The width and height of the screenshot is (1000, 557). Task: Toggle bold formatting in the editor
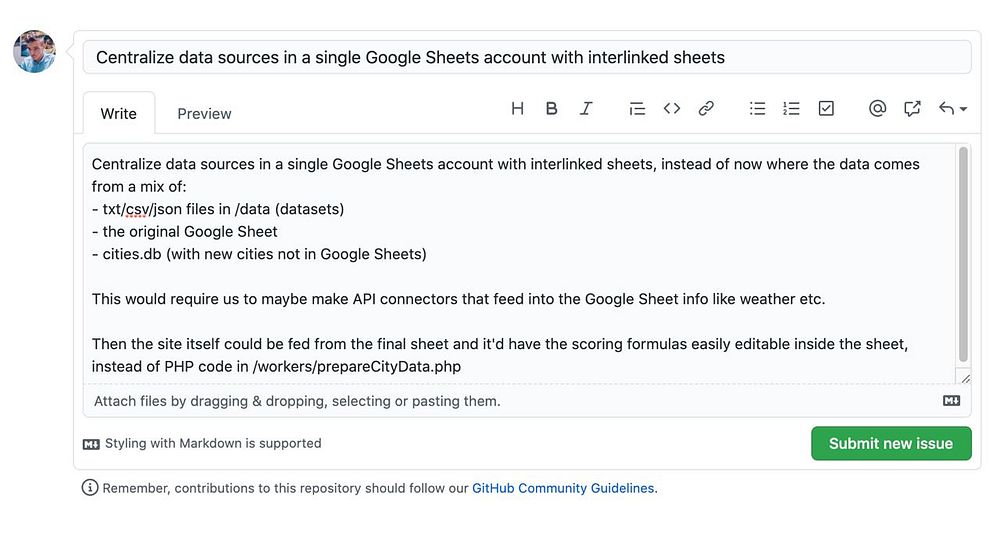tap(551, 109)
